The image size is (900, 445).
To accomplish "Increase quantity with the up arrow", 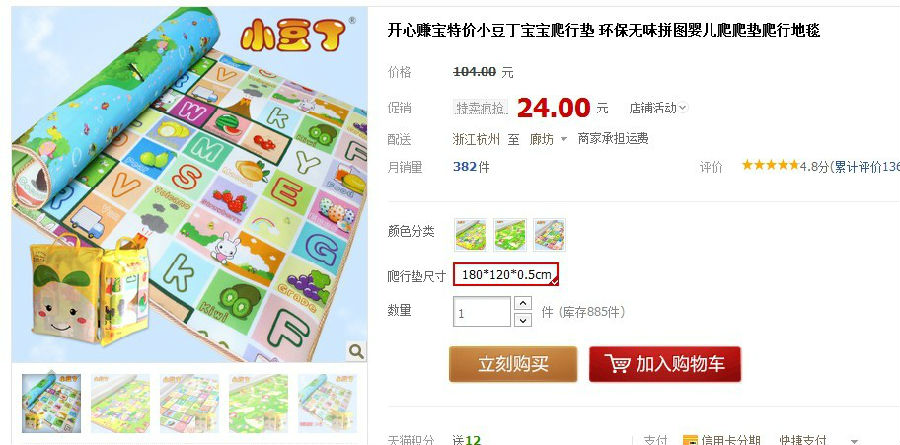I will (522, 303).
